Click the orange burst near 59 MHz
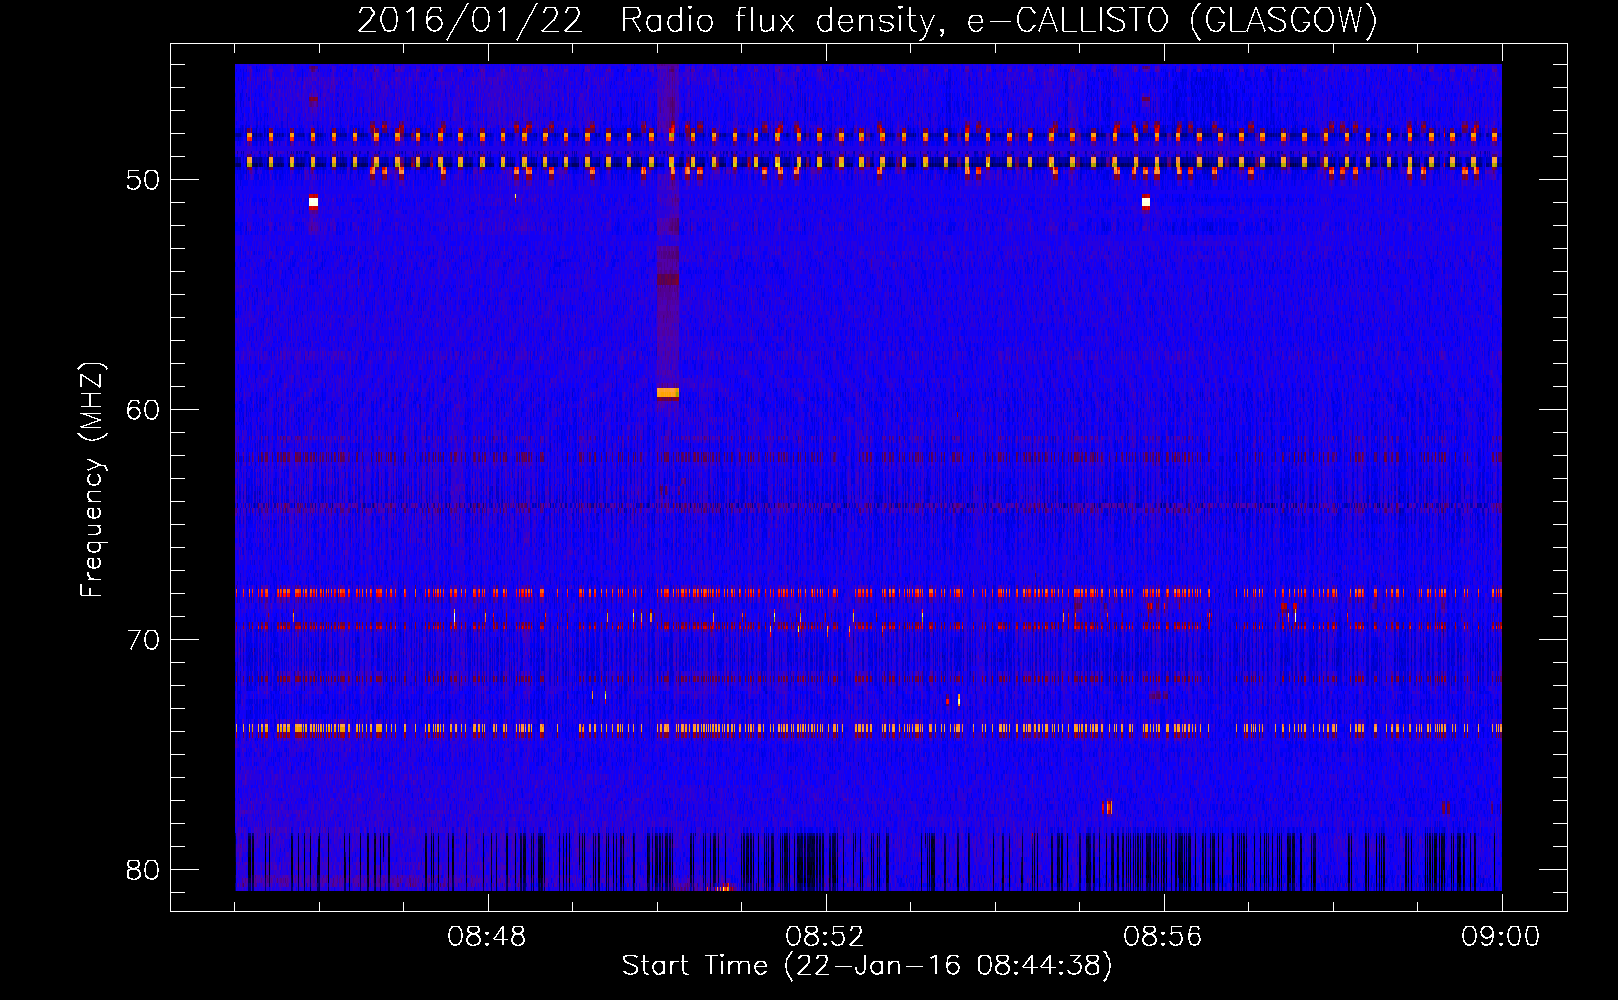1618x1000 pixels. point(668,393)
